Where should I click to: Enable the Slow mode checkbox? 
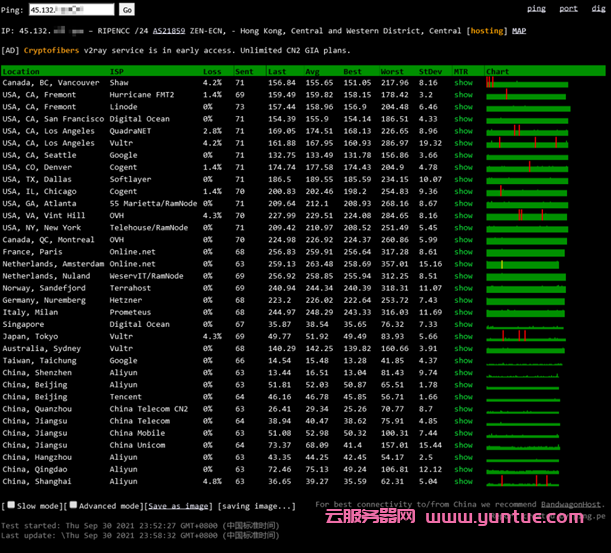(x=10, y=507)
